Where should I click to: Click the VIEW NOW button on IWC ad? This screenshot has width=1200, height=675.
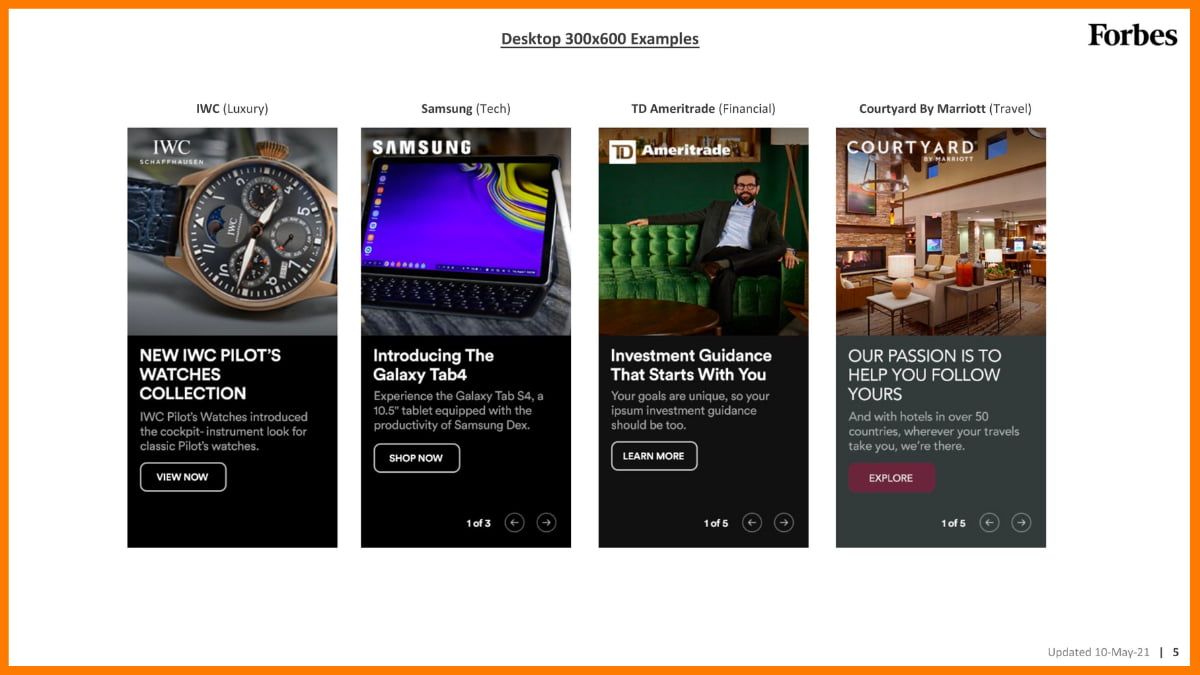tap(183, 477)
